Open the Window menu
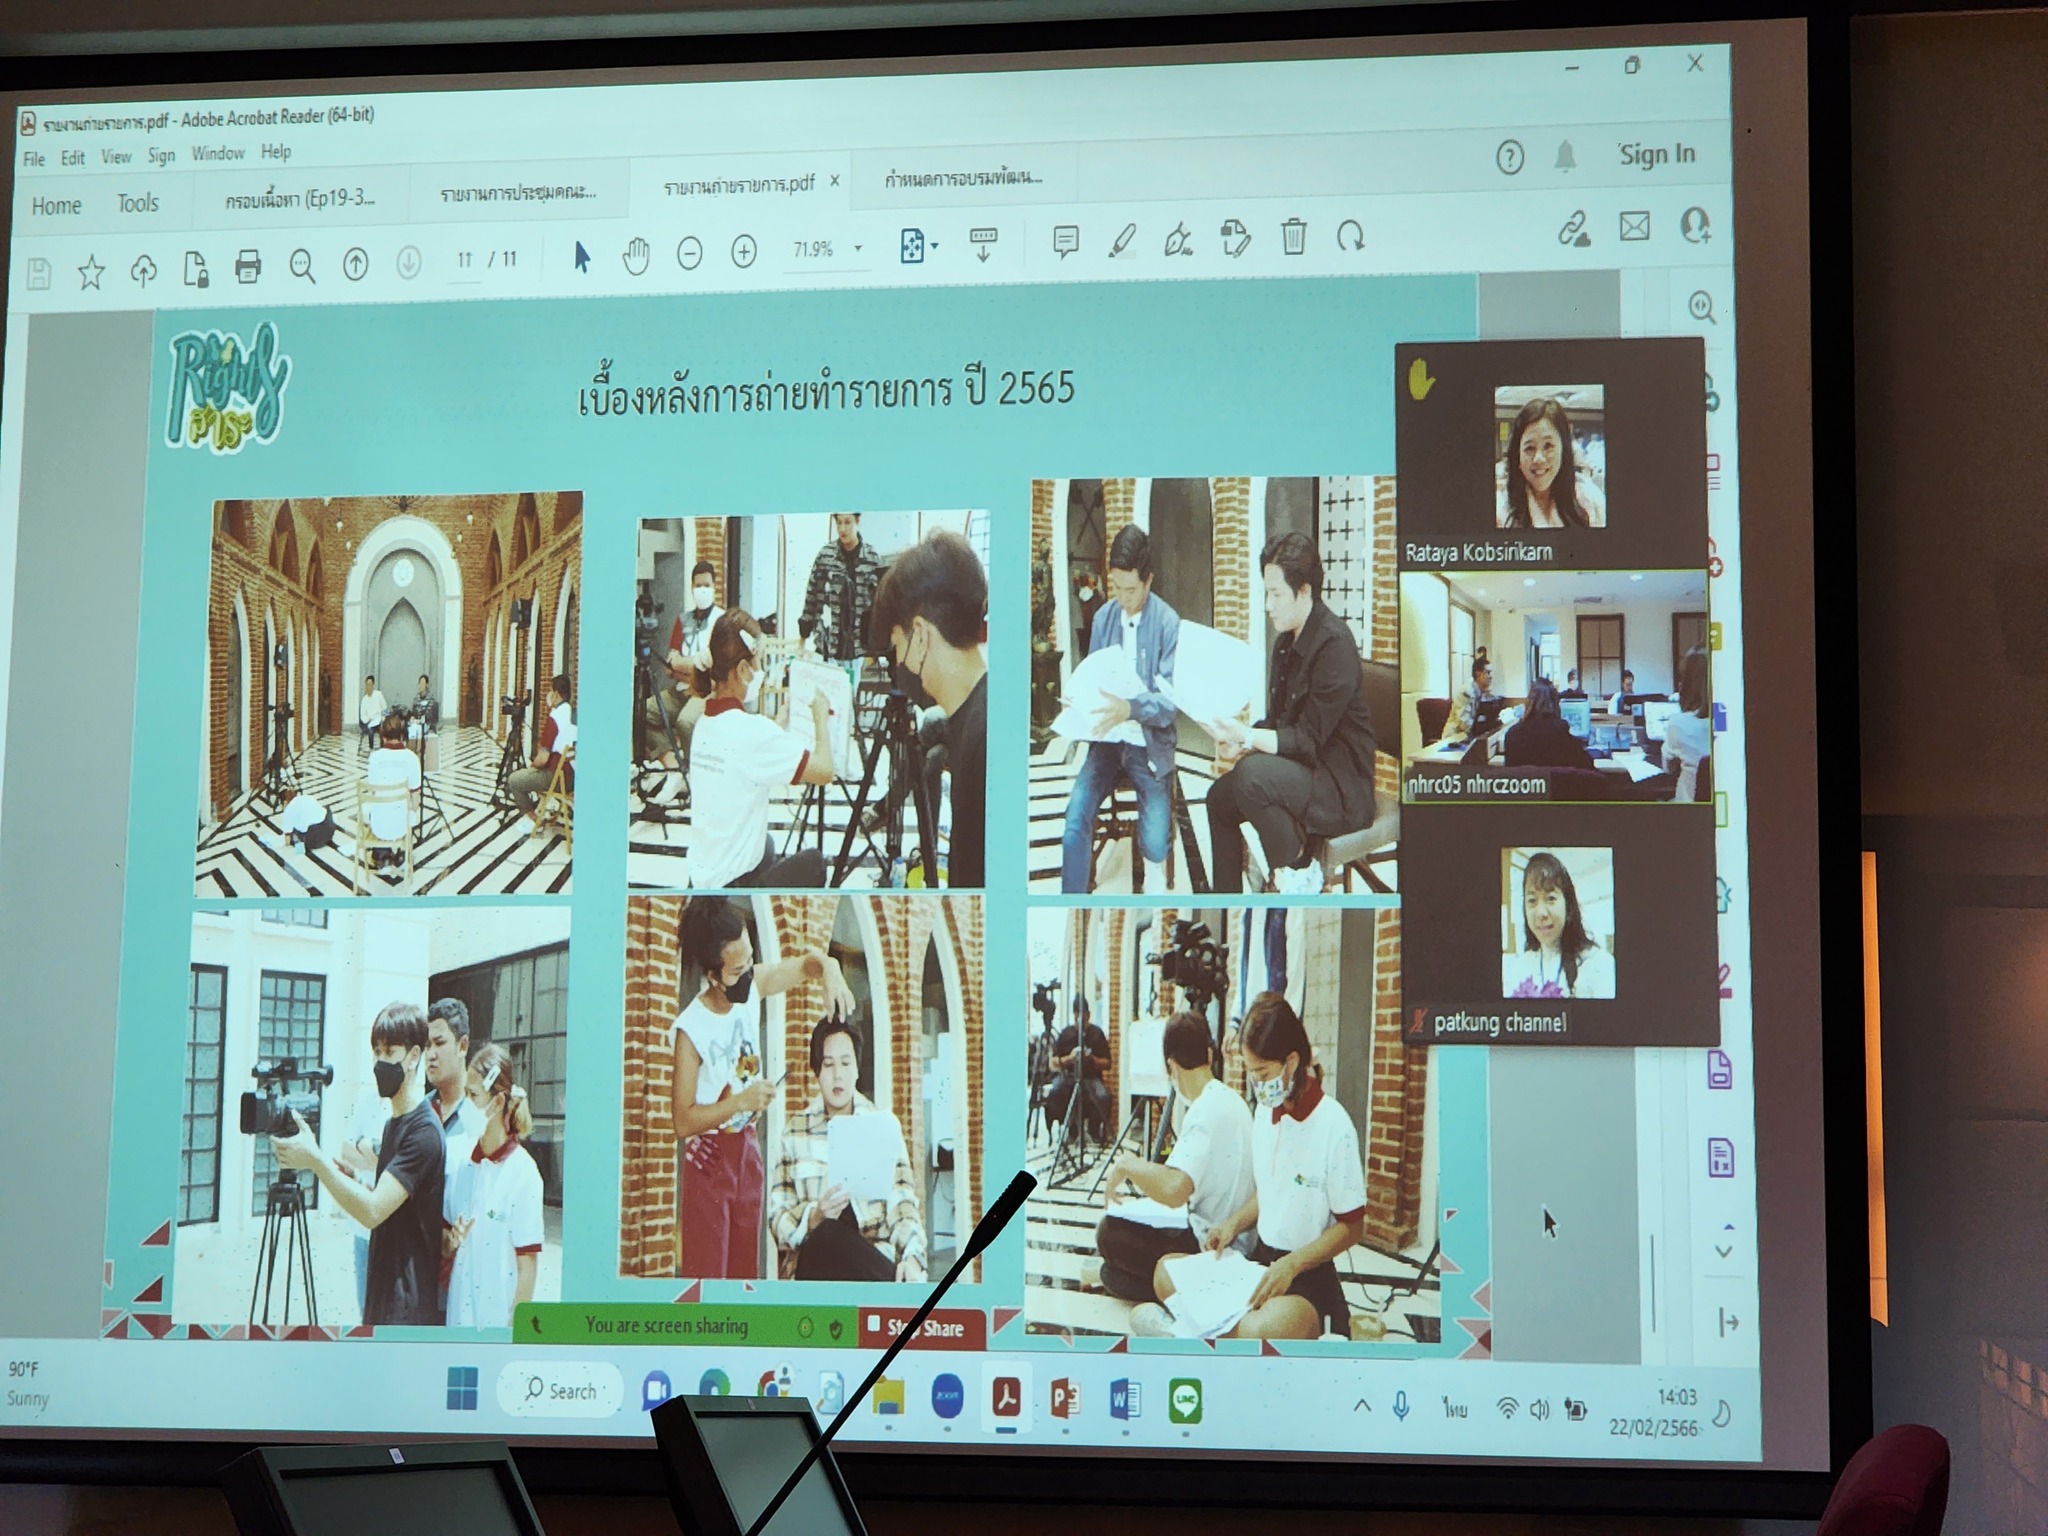This screenshot has width=2048, height=1536. [218, 154]
